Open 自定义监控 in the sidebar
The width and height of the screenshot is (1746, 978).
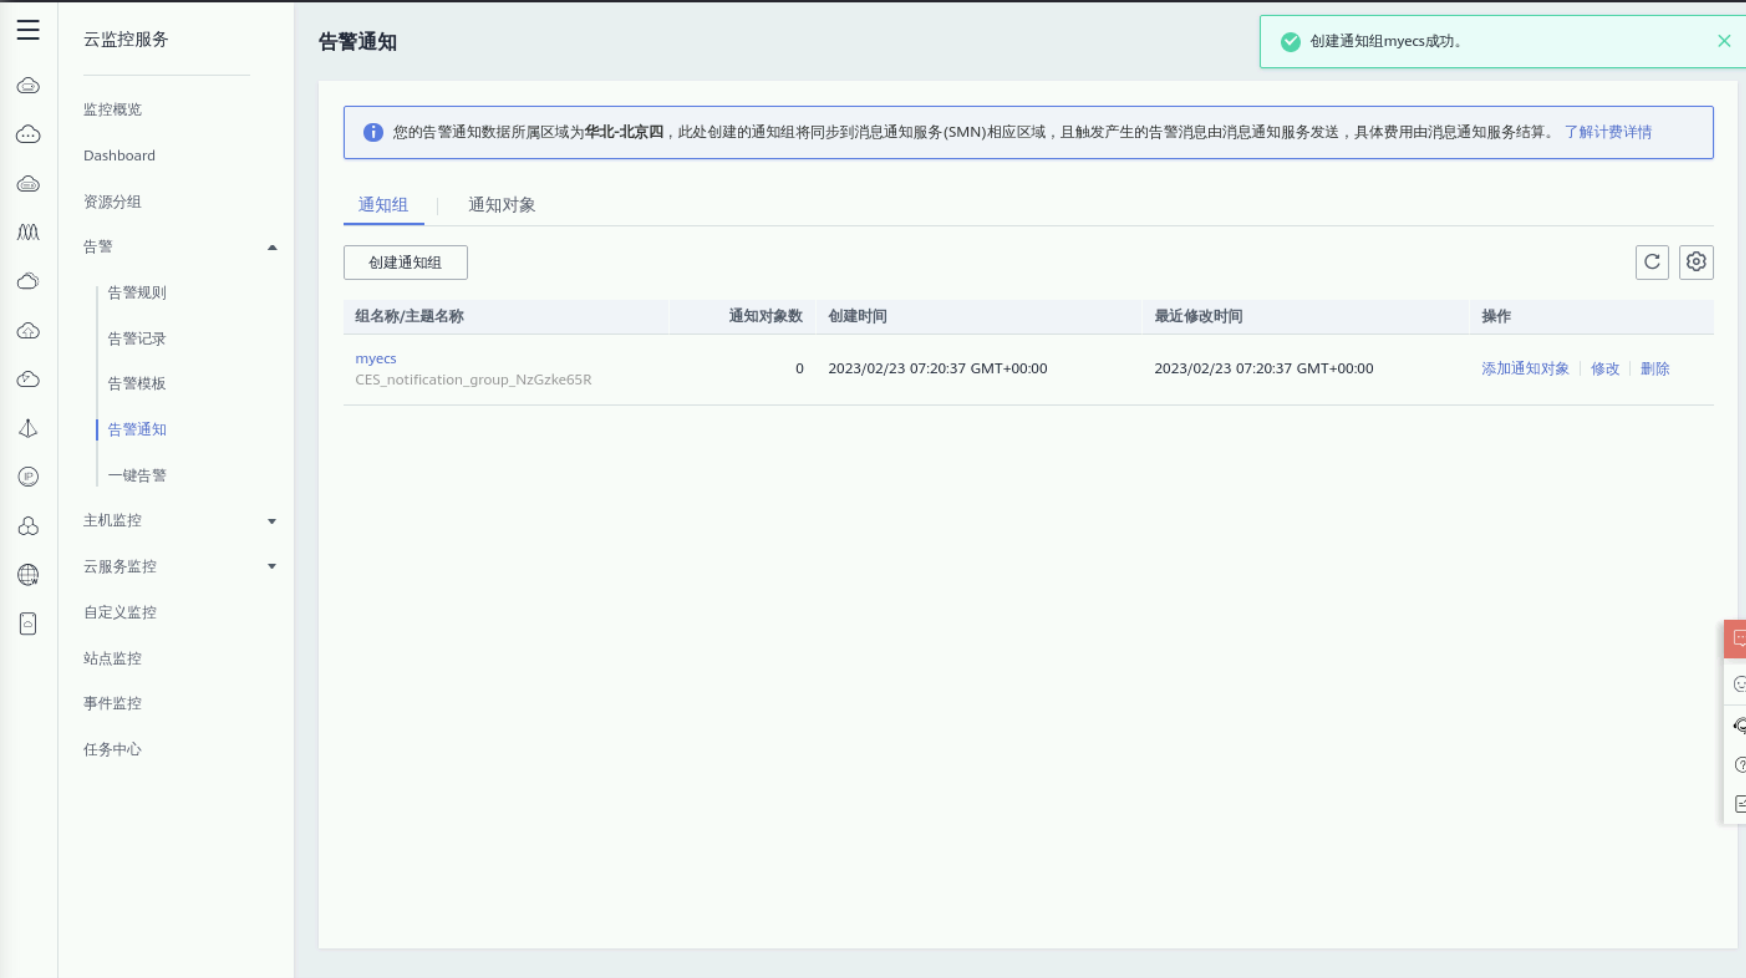tap(120, 612)
